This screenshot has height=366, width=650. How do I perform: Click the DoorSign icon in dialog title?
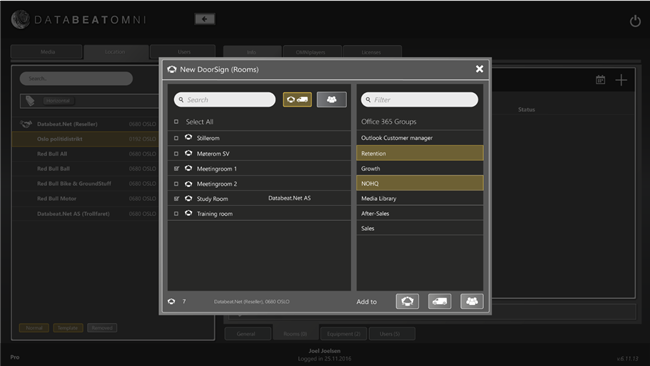click(x=172, y=69)
